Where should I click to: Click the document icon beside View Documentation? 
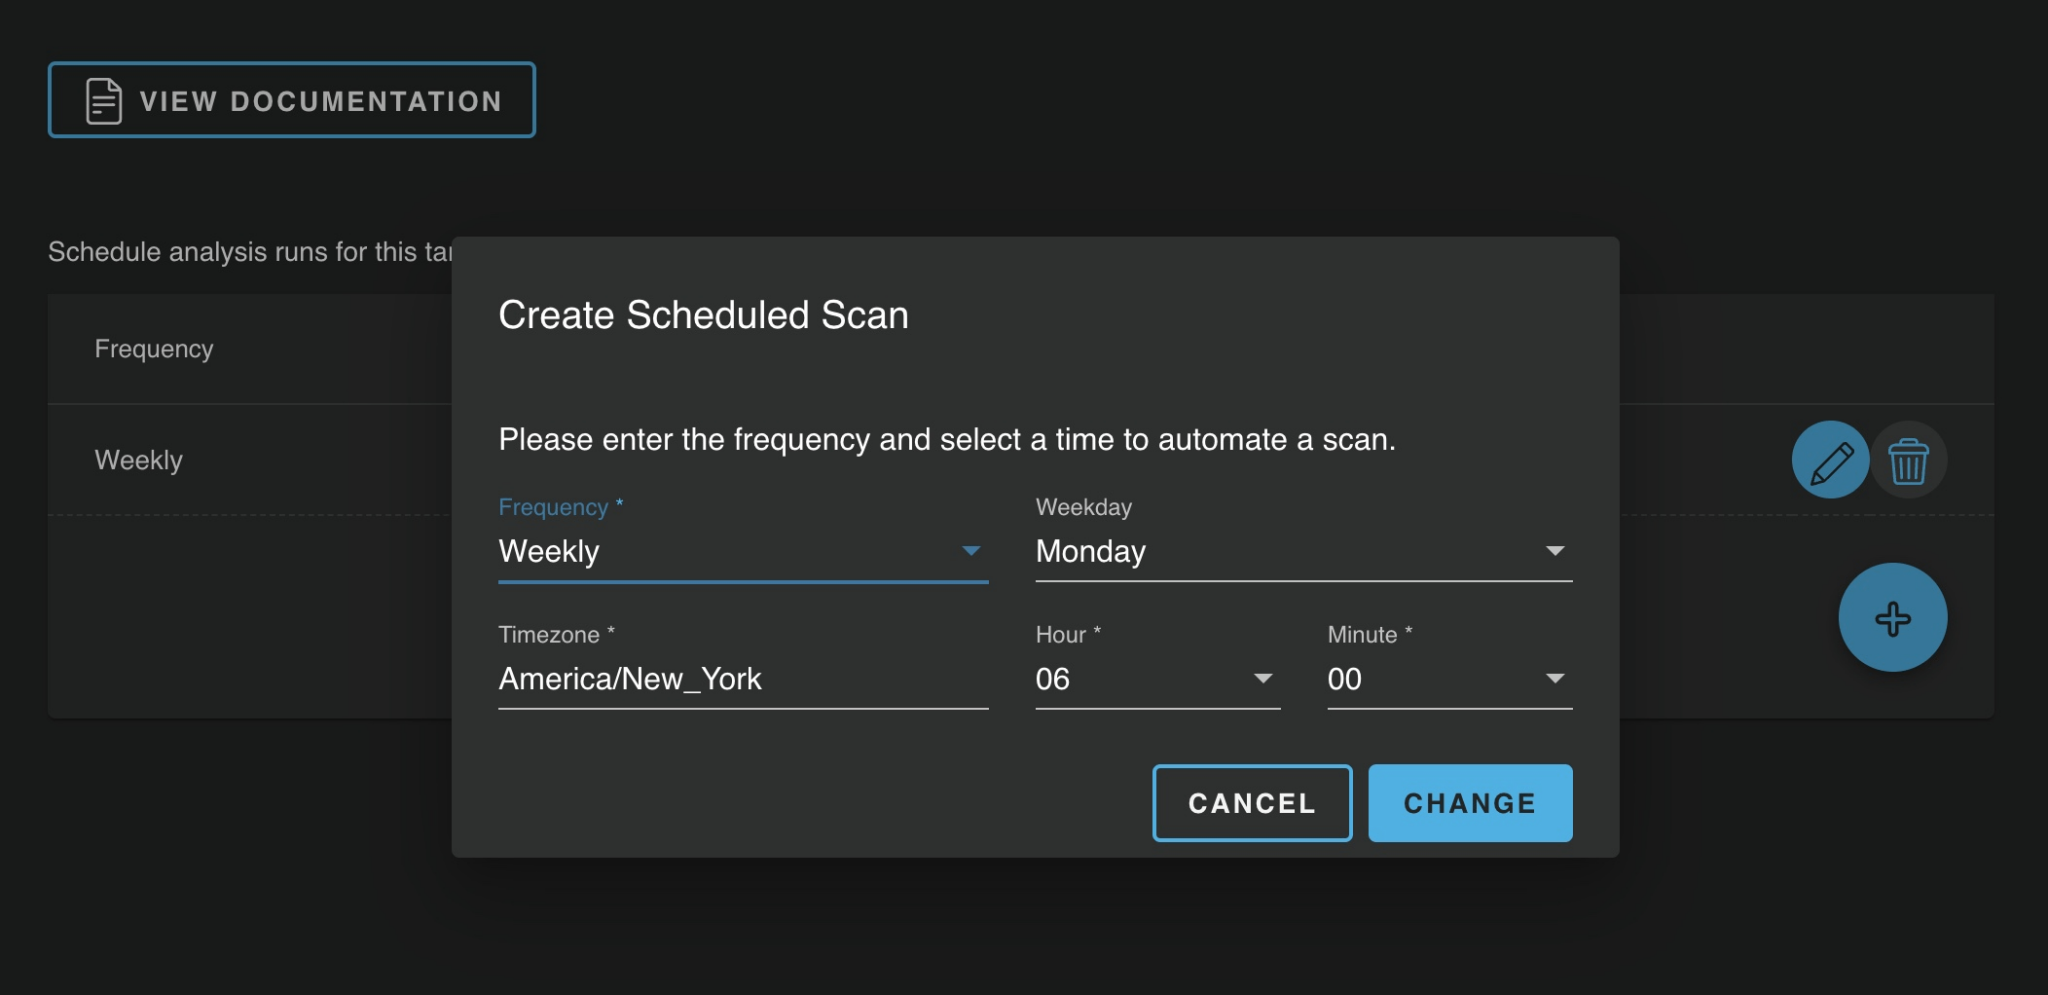click(104, 101)
